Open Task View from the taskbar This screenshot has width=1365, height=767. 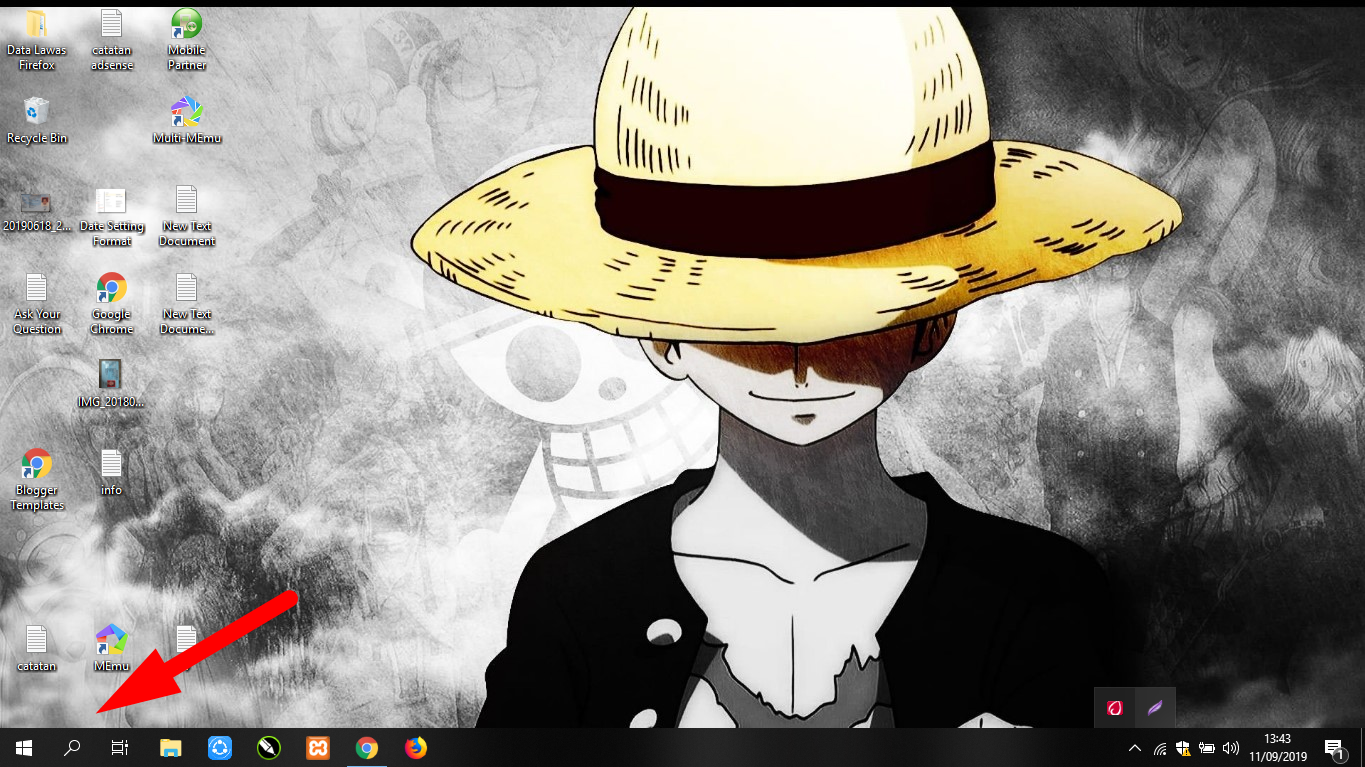point(120,748)
